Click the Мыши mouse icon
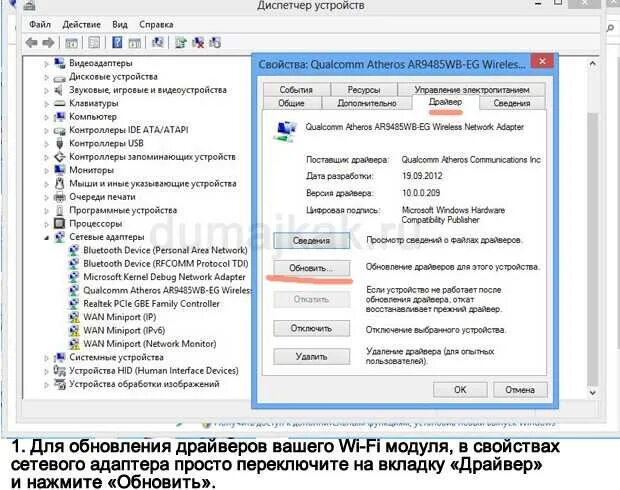The image size is (620, 490). click(60, 183)
